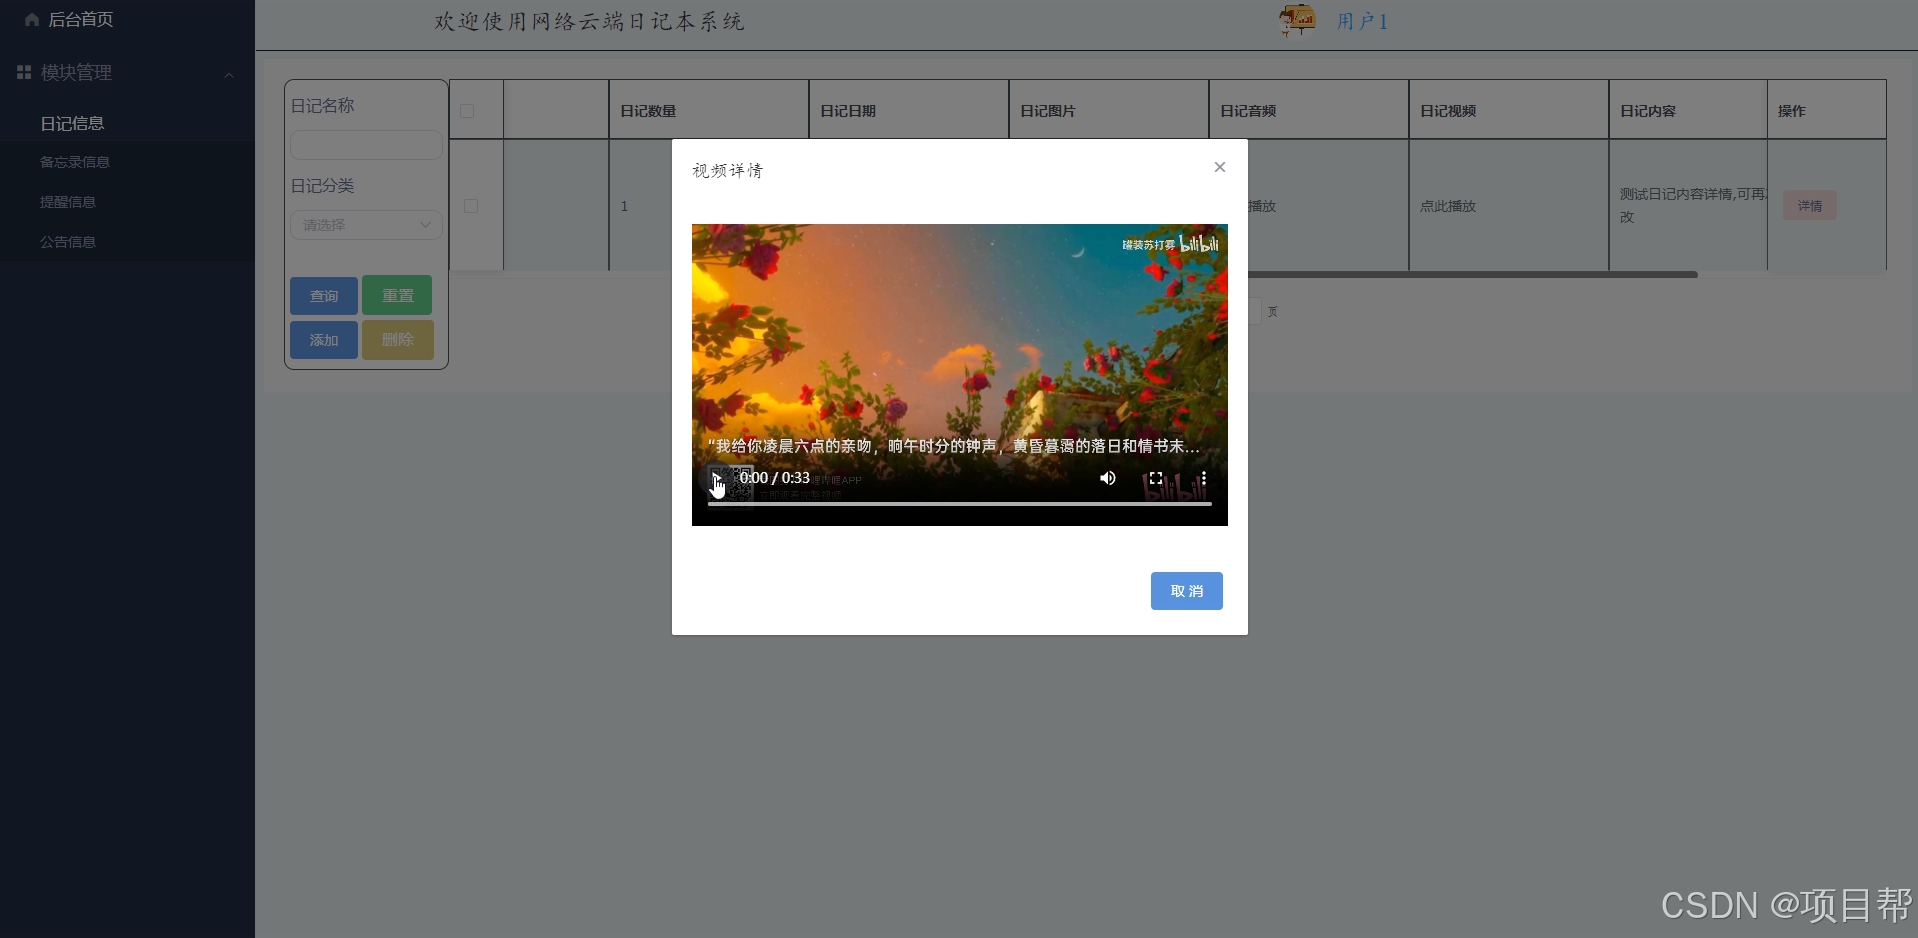This screenshot has width=1918, height=938.
Task: Enter fullscreen mode for the video
Action: tap(1156, 478)
